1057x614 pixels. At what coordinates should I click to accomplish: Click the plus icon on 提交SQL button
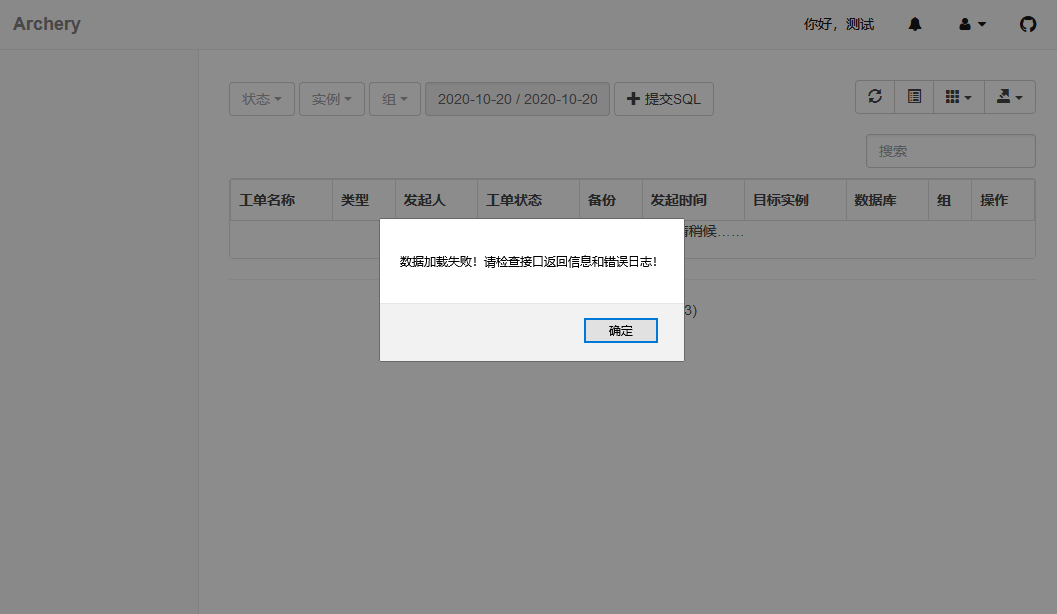tap(634, 98)
